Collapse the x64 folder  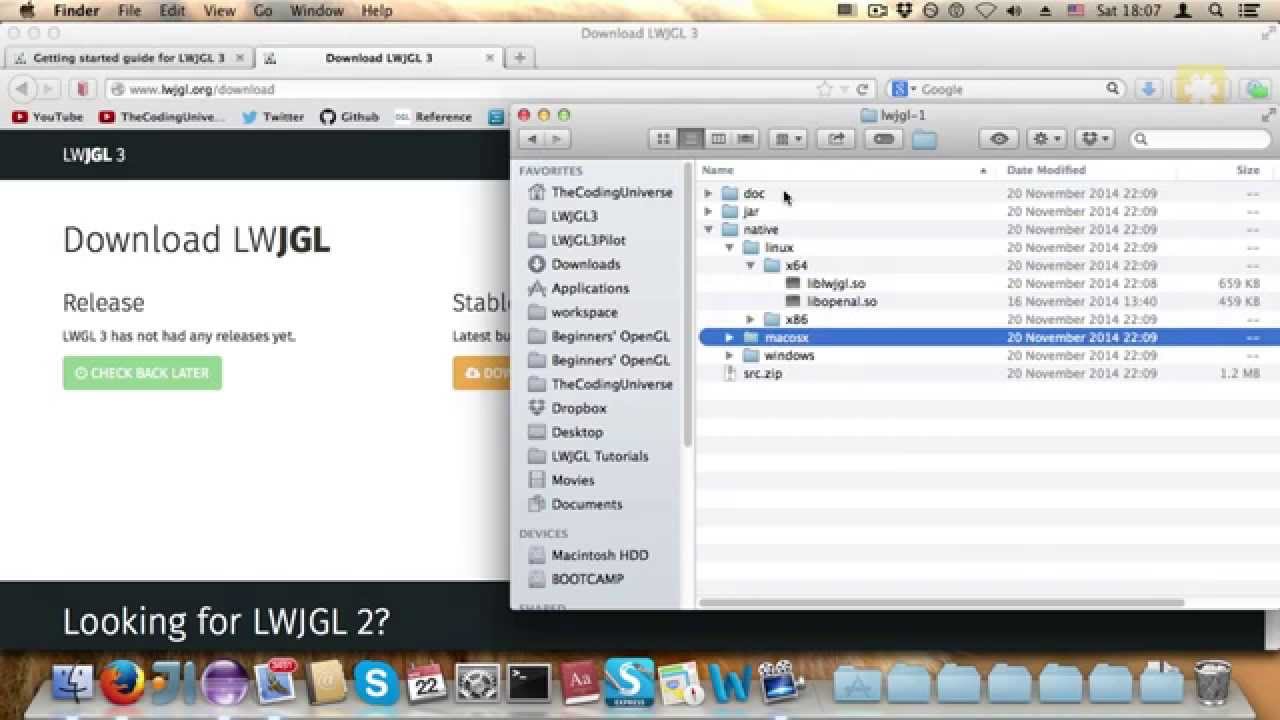(x=750, y=265)
